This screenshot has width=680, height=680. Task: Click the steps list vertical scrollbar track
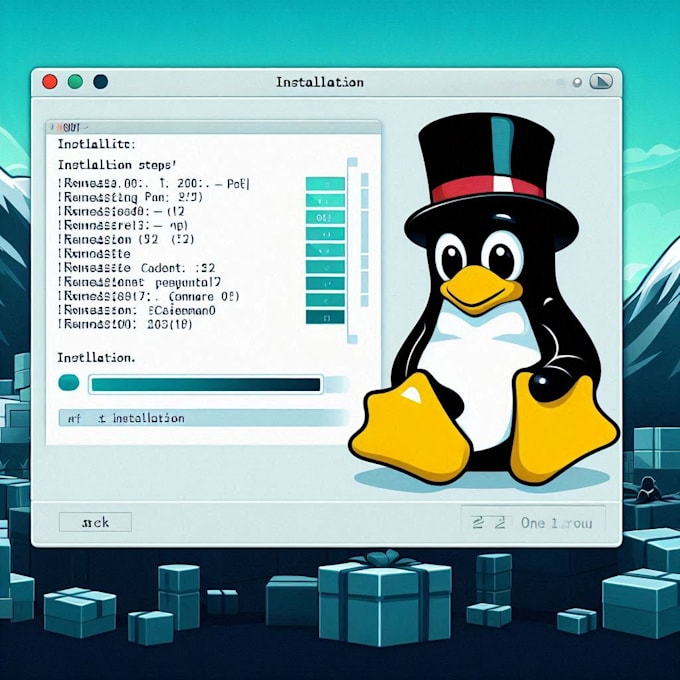(x=352, y=251)
